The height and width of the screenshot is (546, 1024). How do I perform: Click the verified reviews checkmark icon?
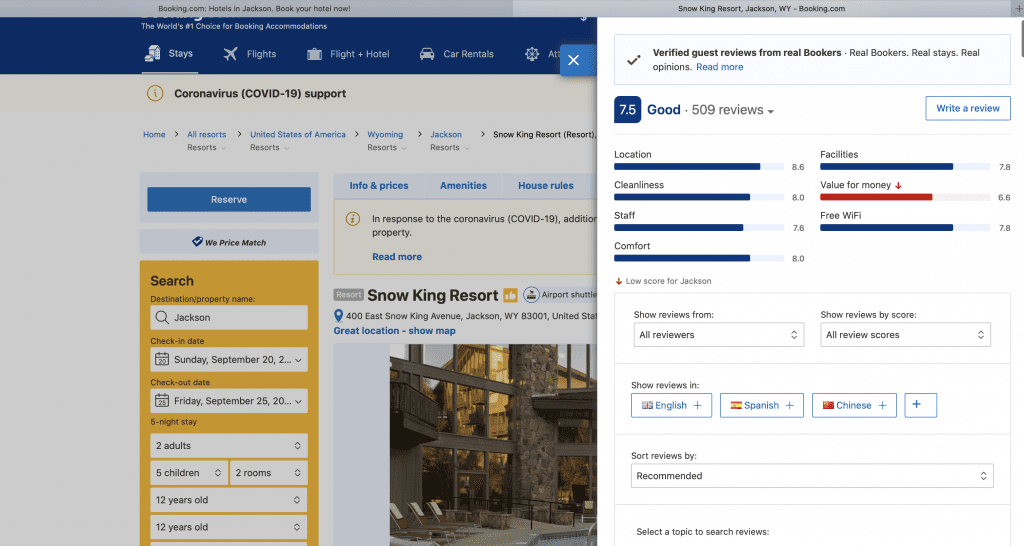click(633, 60)
